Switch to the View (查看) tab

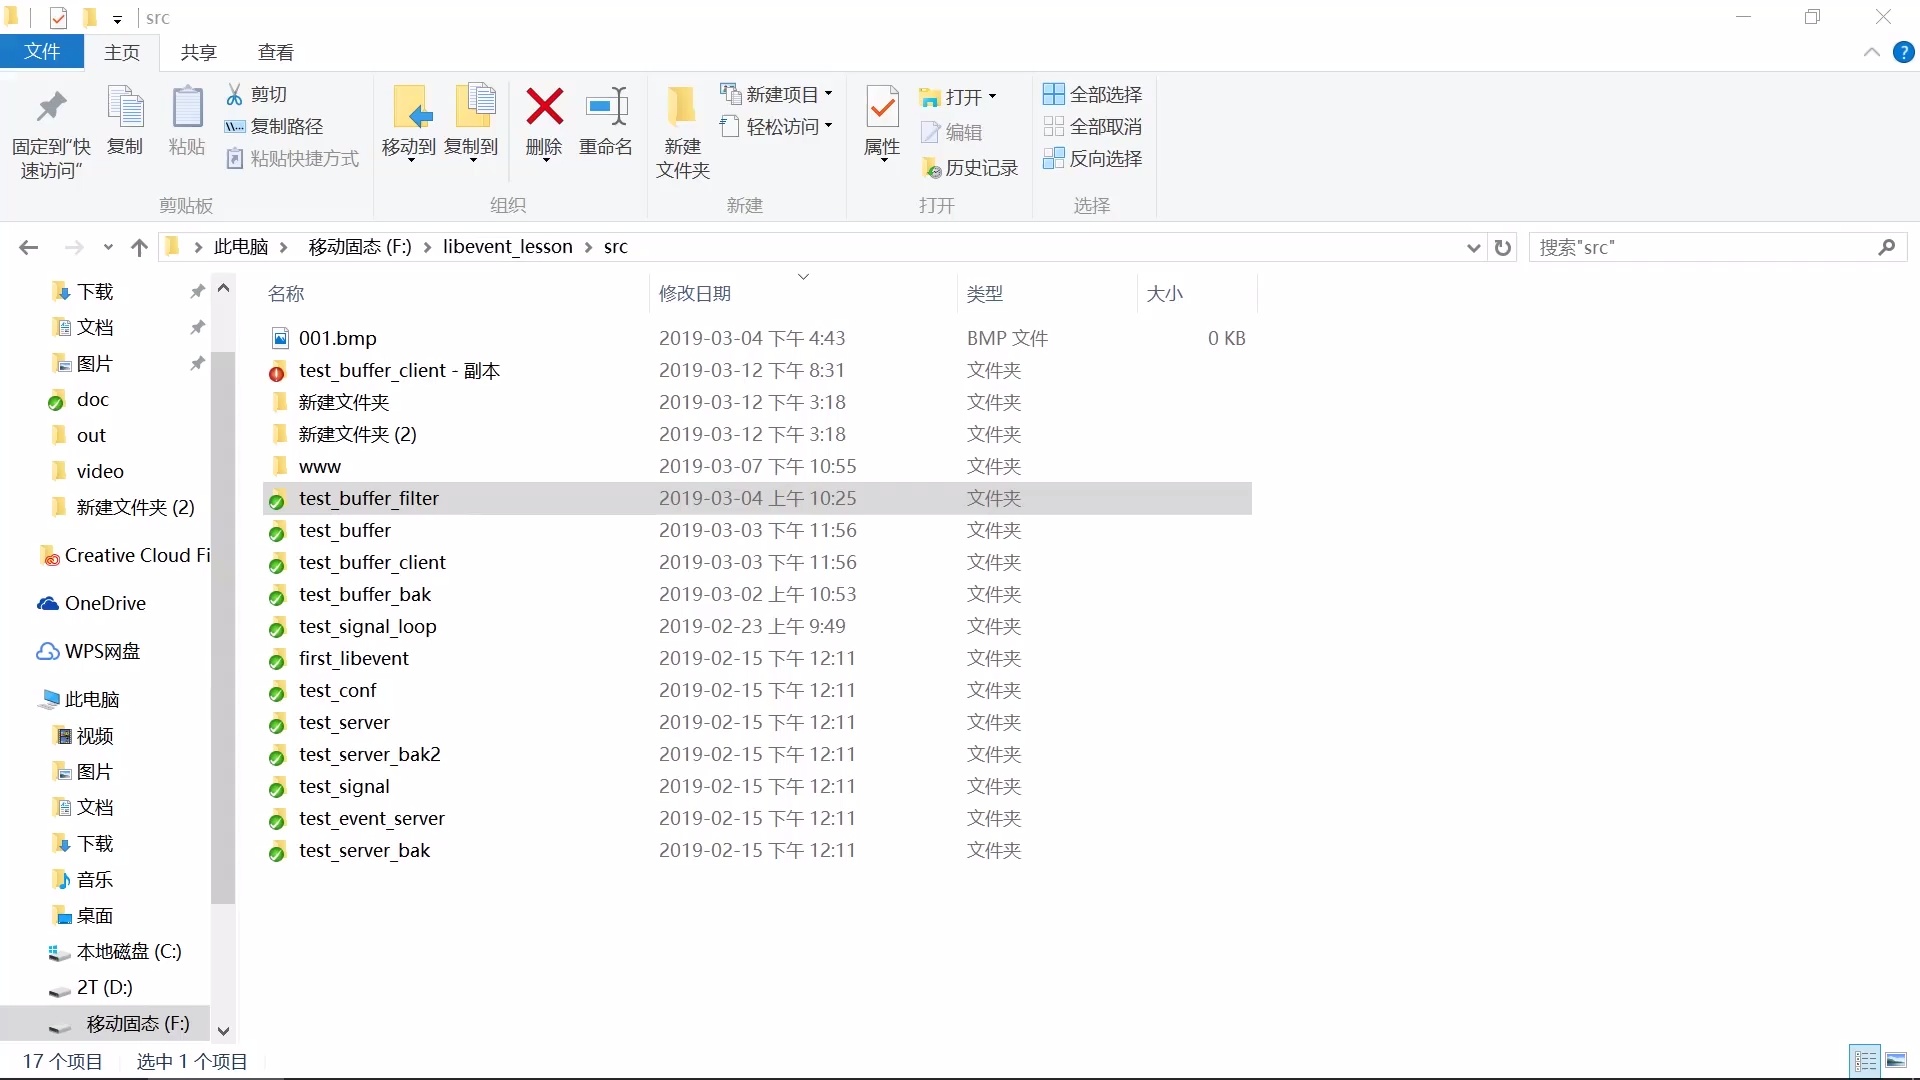point(276,52)
